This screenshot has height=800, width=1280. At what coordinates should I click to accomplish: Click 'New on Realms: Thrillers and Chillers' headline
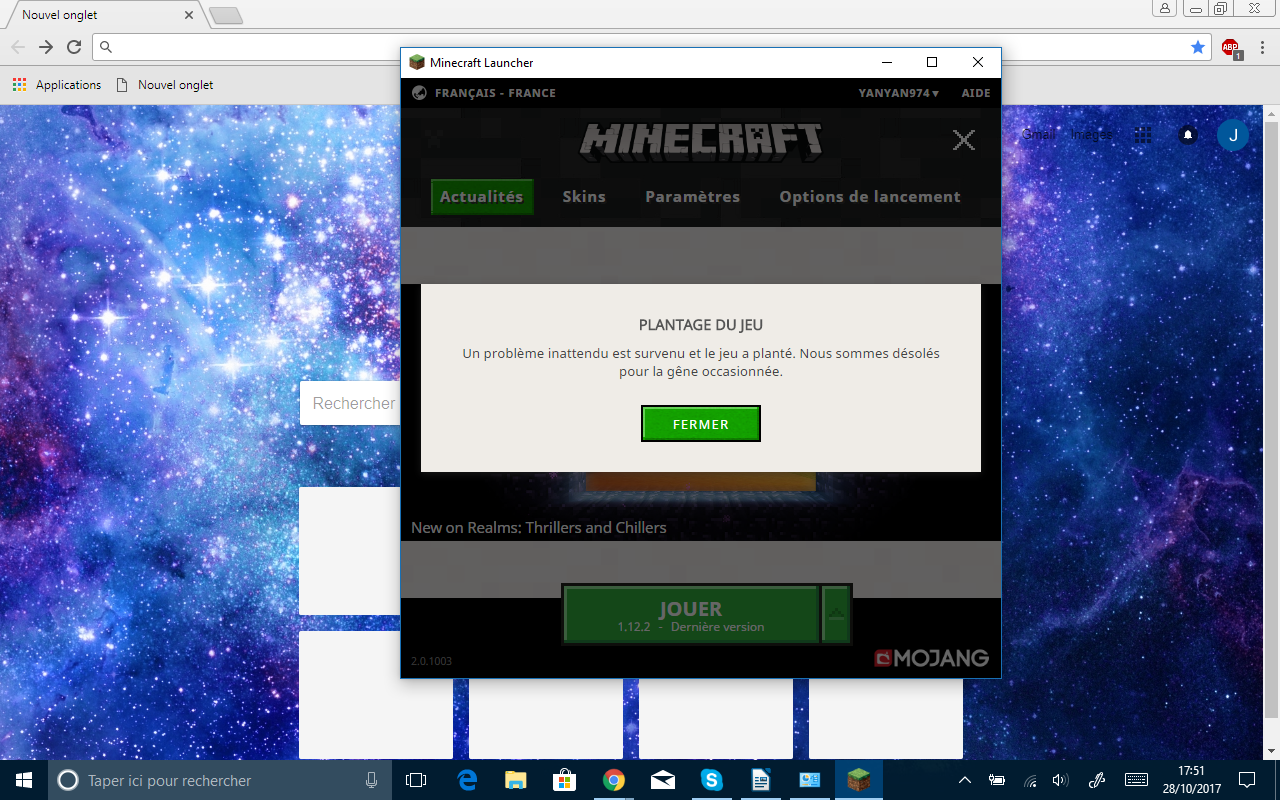539,527
